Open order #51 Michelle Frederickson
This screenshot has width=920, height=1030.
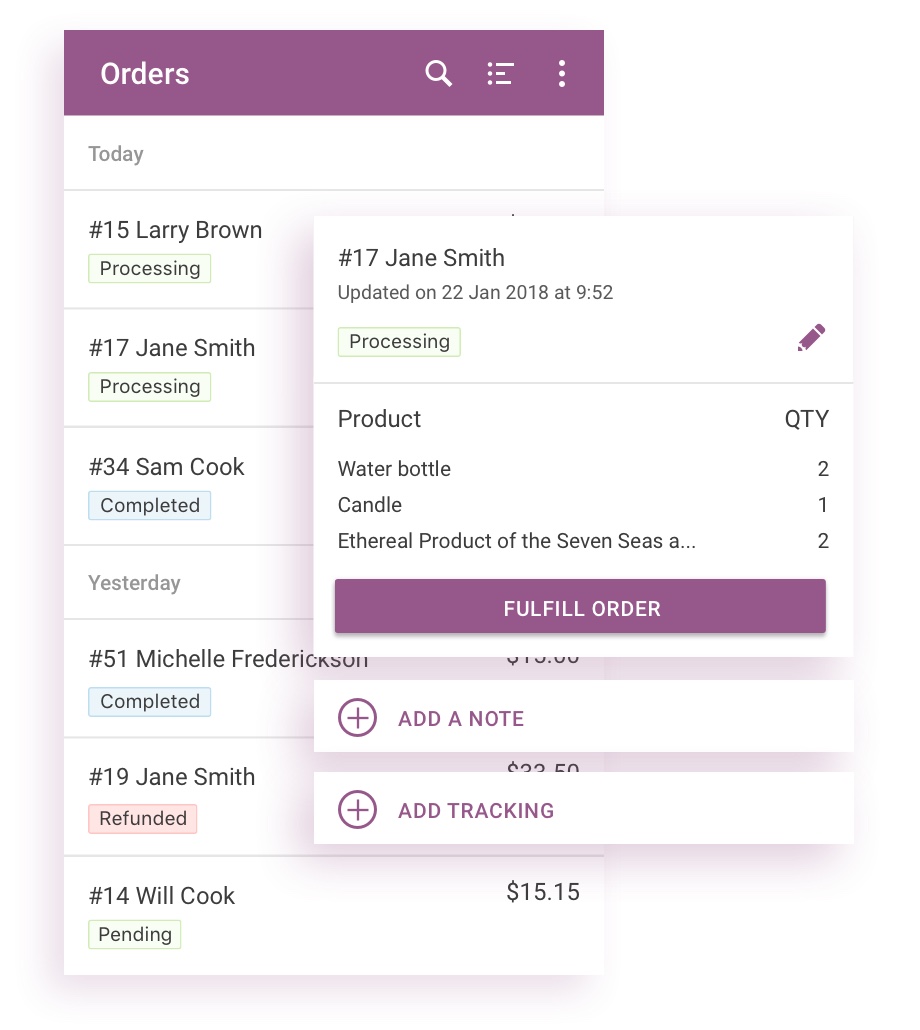(200, 660)
